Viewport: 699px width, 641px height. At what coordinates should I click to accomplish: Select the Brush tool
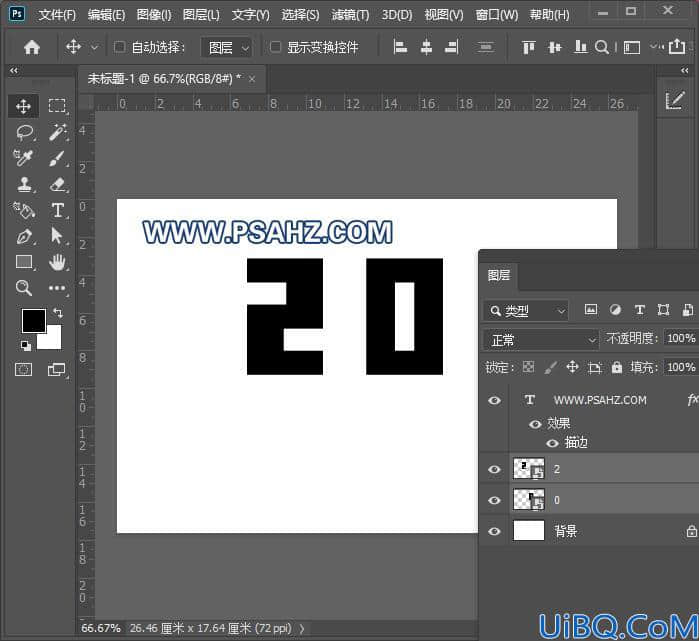pos(58,158)
